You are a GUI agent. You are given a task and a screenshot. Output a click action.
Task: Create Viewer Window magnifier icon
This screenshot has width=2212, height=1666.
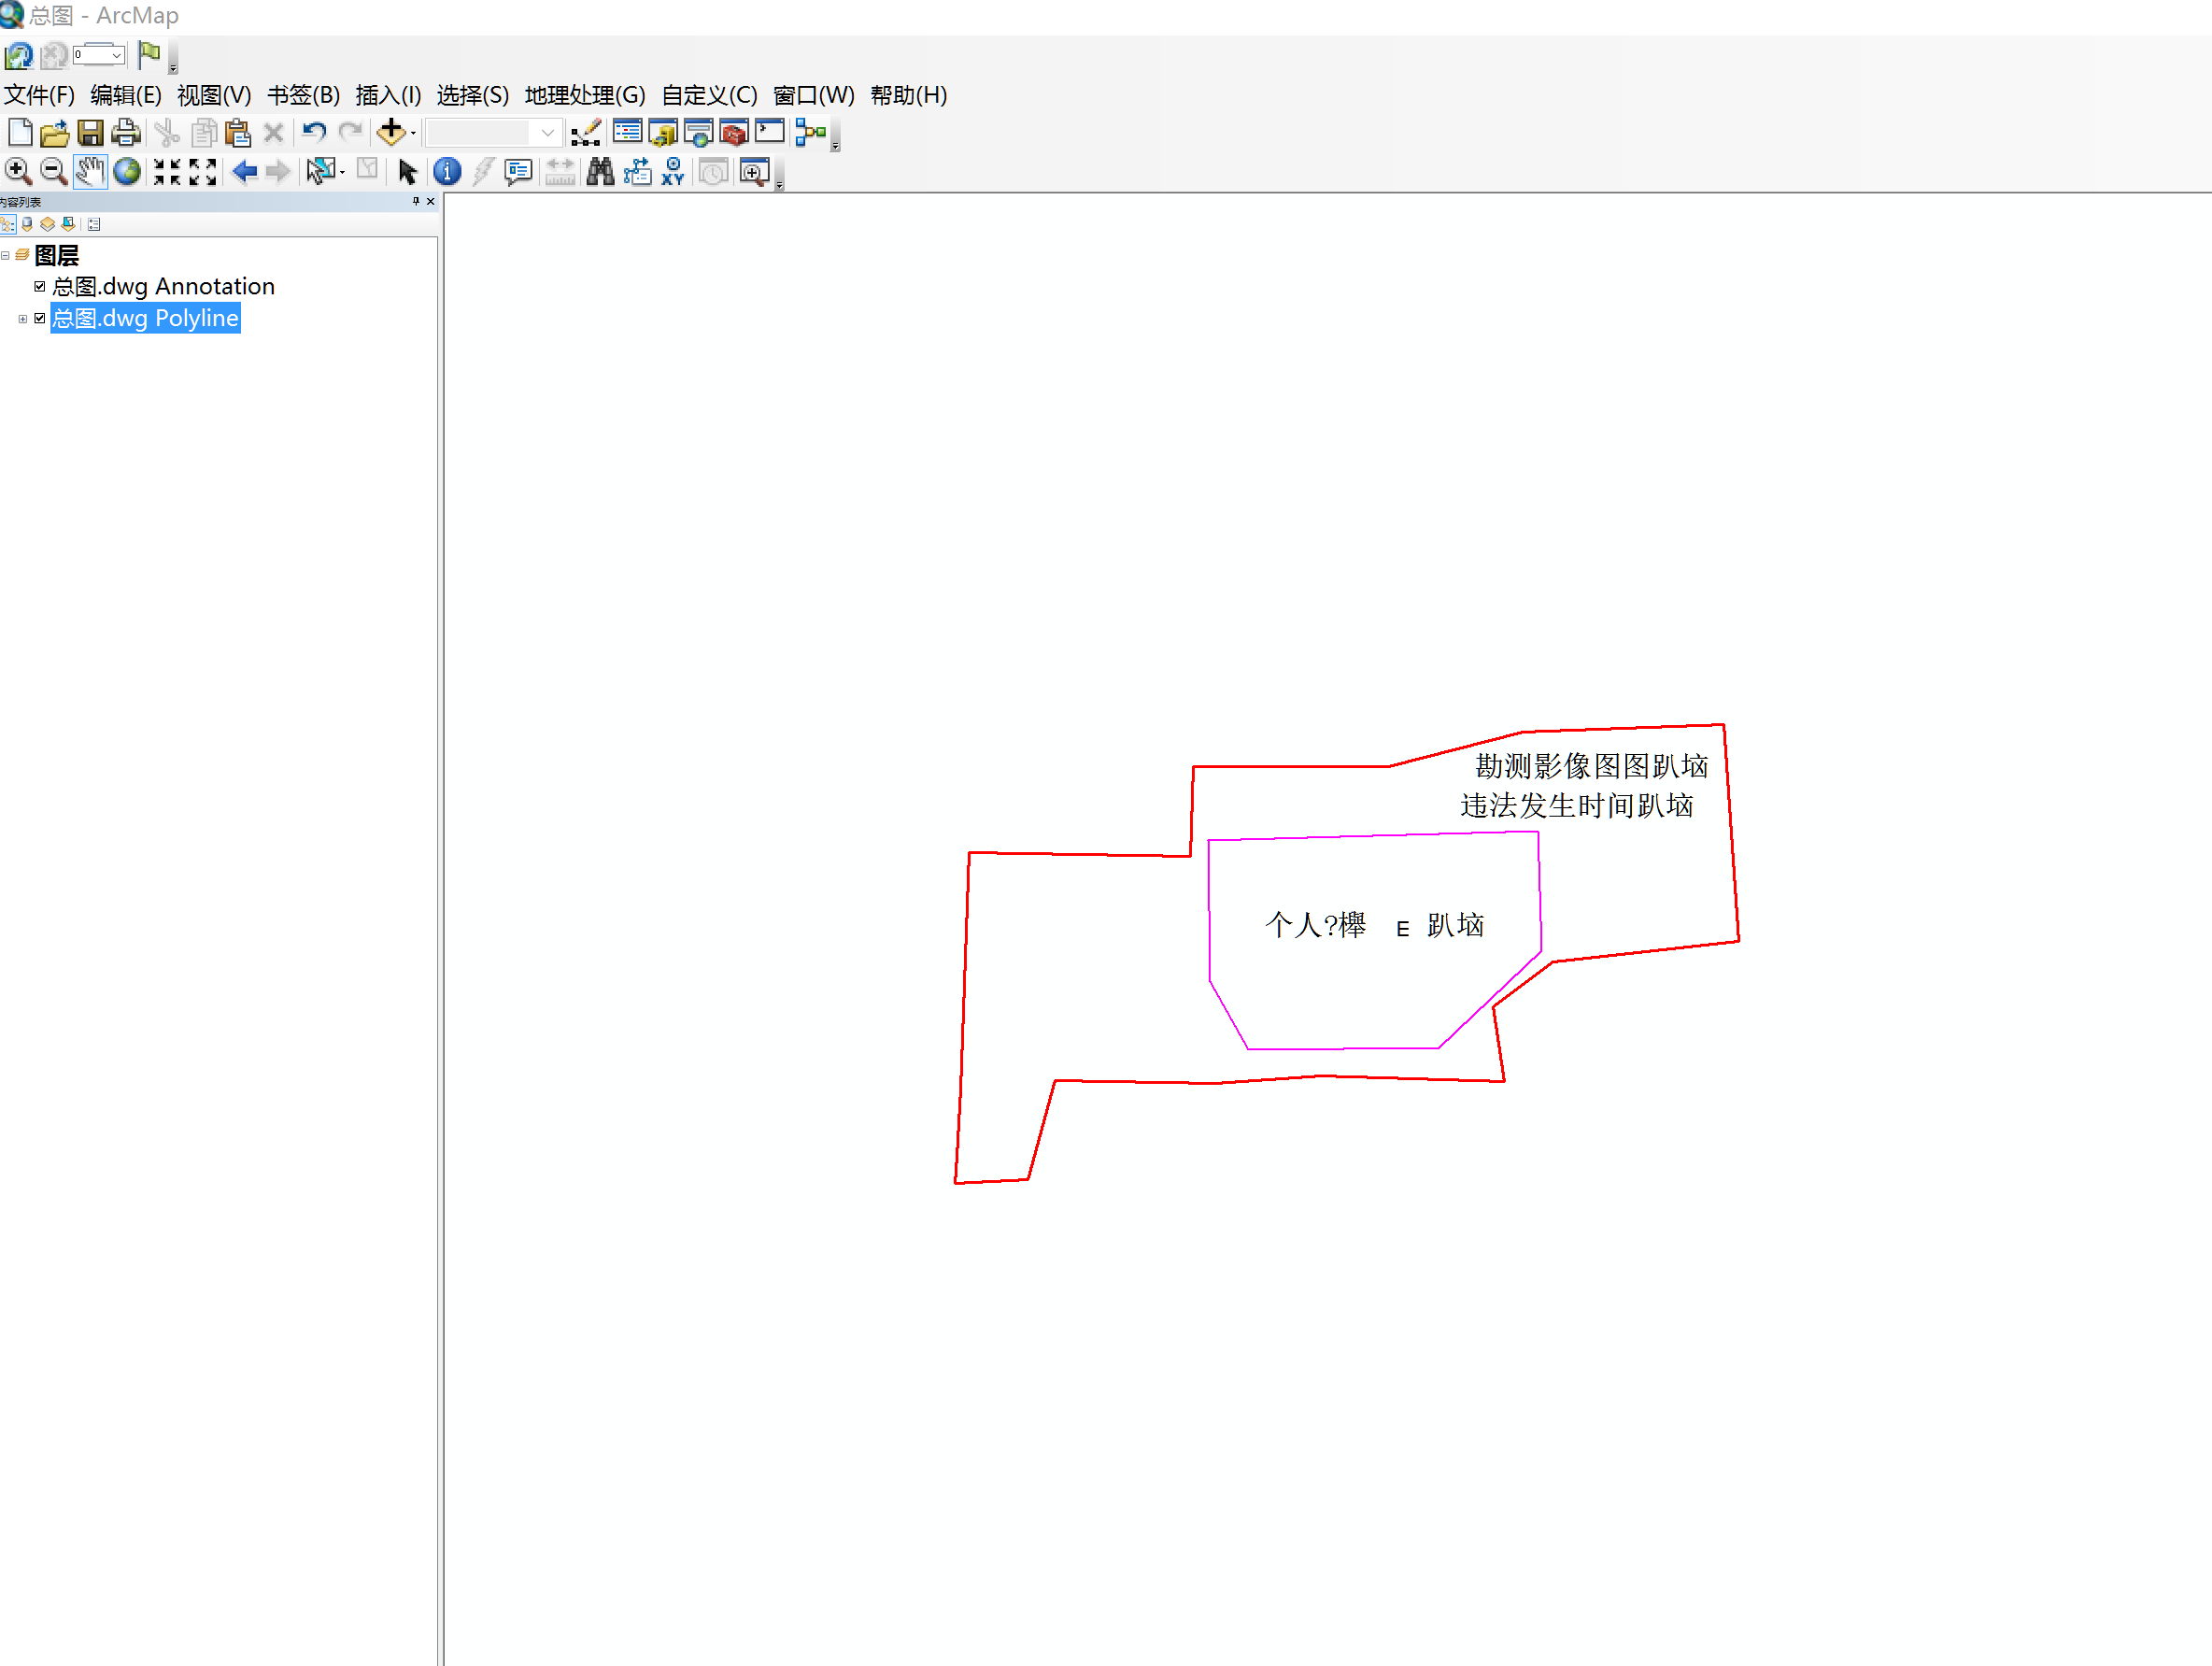(x=754, y=172)
